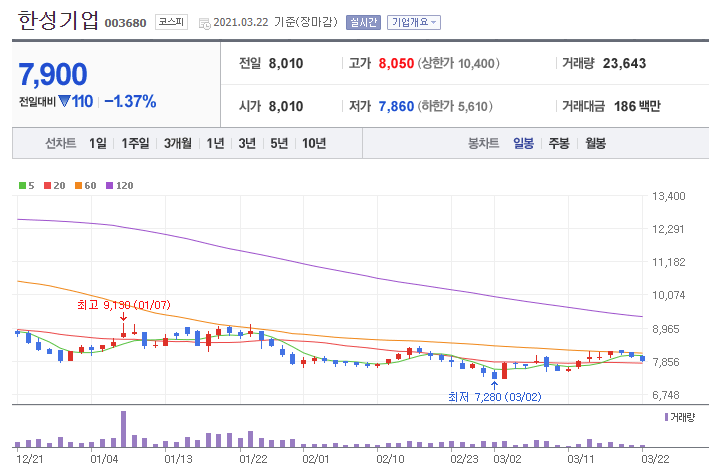Click the -1.37% change rate
This screenshot has height=474, width=709.
tap(130, 101)
